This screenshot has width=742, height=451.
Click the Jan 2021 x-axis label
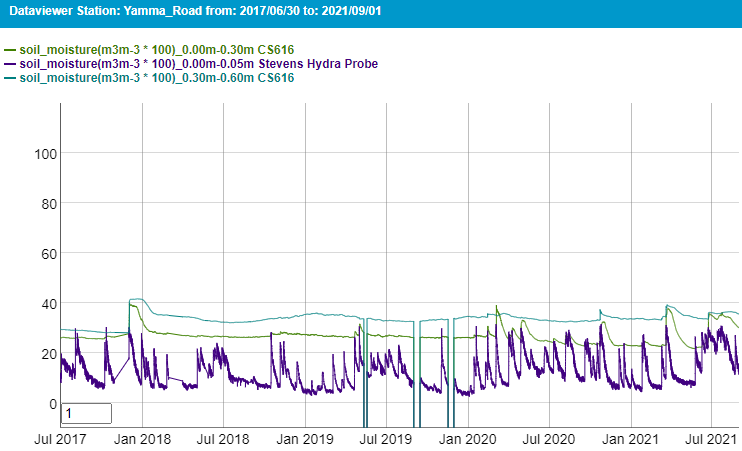(630, 439)
